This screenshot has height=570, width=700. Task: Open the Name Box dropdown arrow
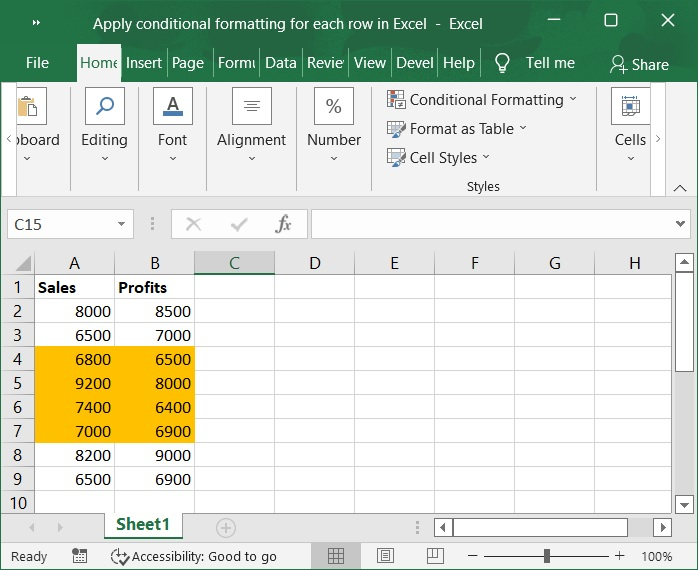pos(122,224)
